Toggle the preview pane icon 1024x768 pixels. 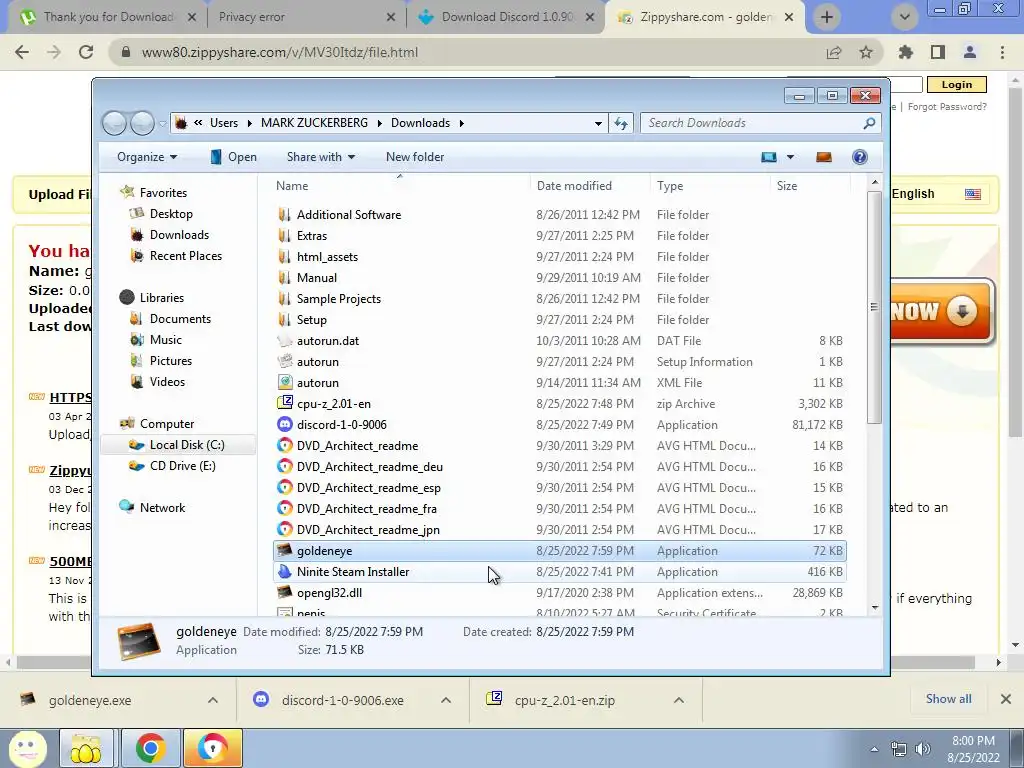824,157
